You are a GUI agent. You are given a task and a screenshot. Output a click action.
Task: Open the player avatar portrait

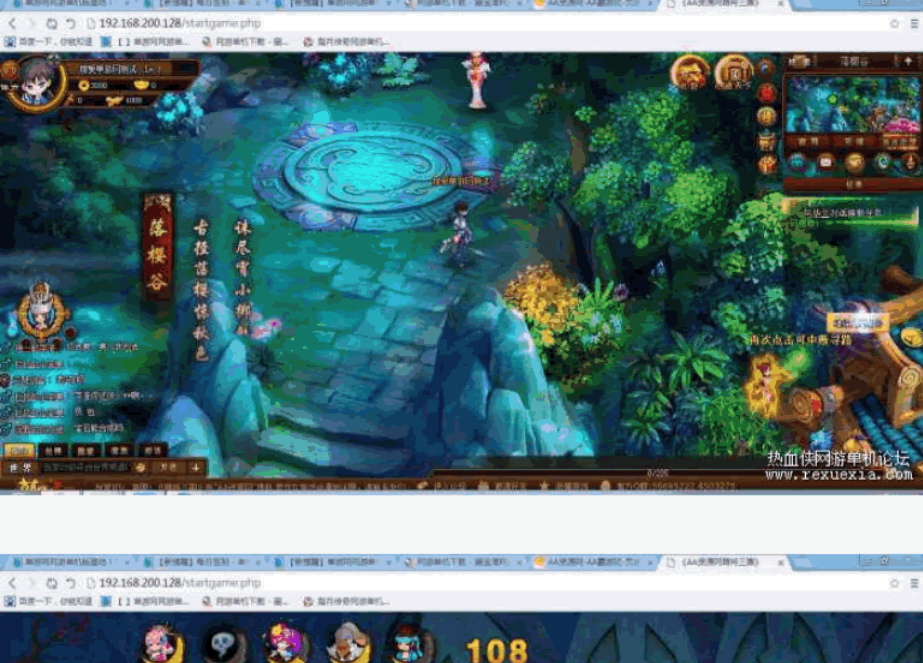click(x=36, y=82)
